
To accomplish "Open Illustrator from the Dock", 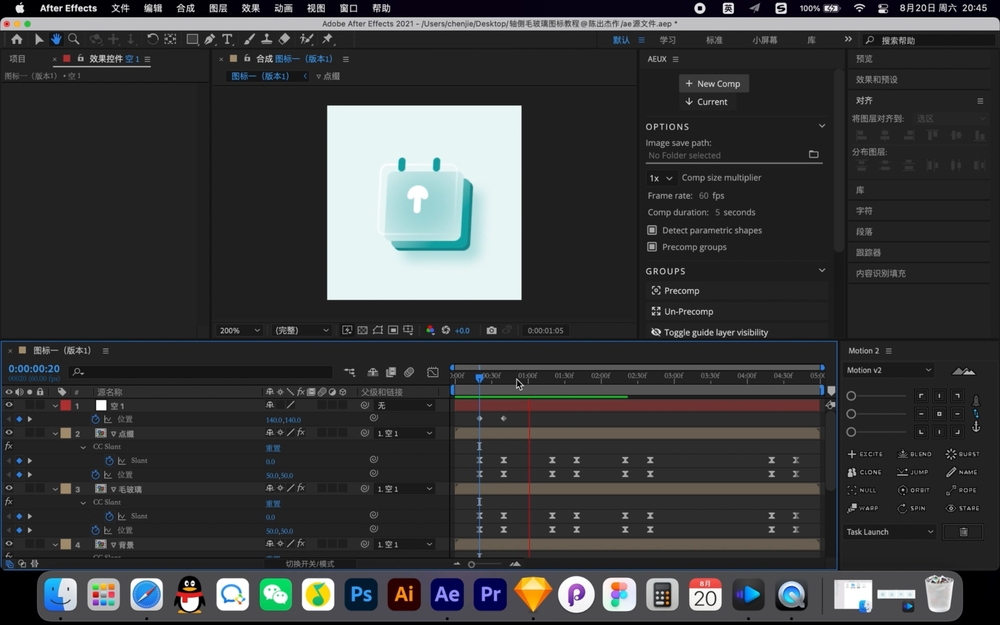I will pyautogui.click(x=404, y=594).
